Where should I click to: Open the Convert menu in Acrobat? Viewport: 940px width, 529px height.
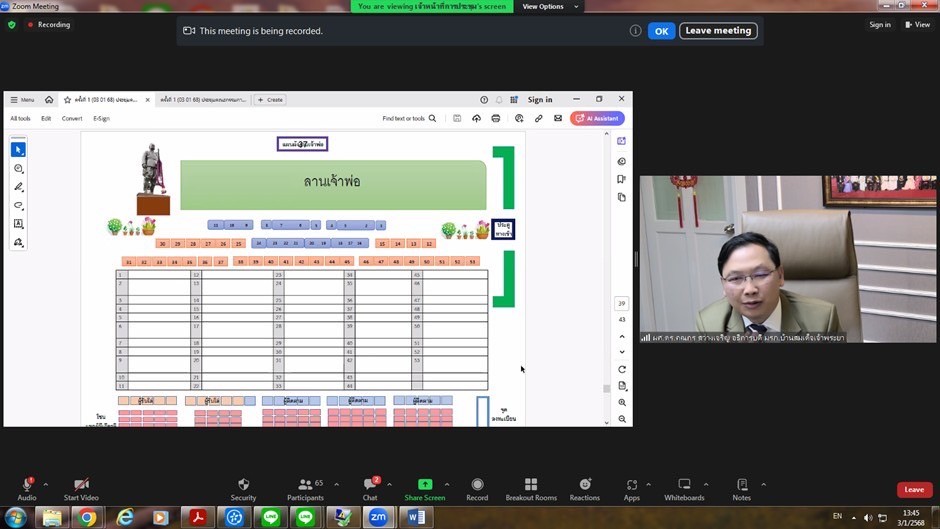[72, 118]
